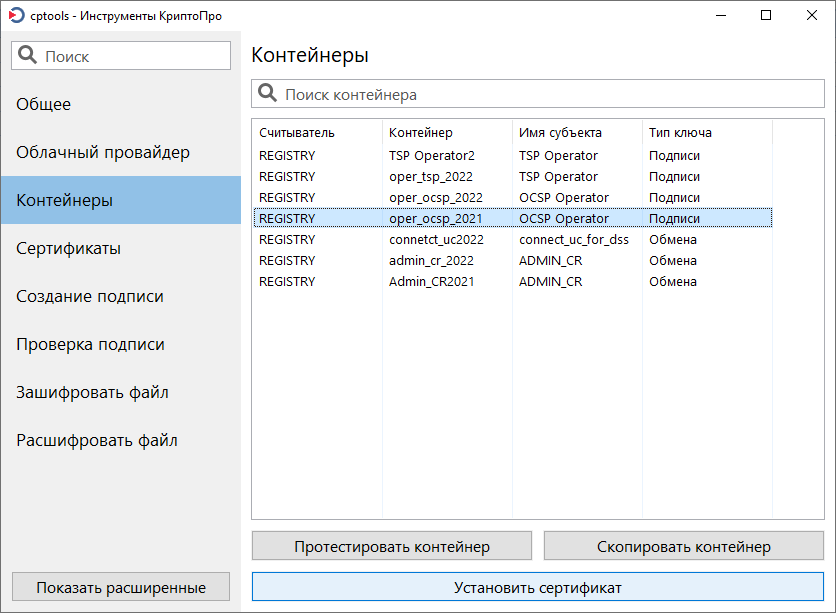Switch to Расшифровать файл section
Viewport: 836px width, 613px height.
tap(121, 440)
